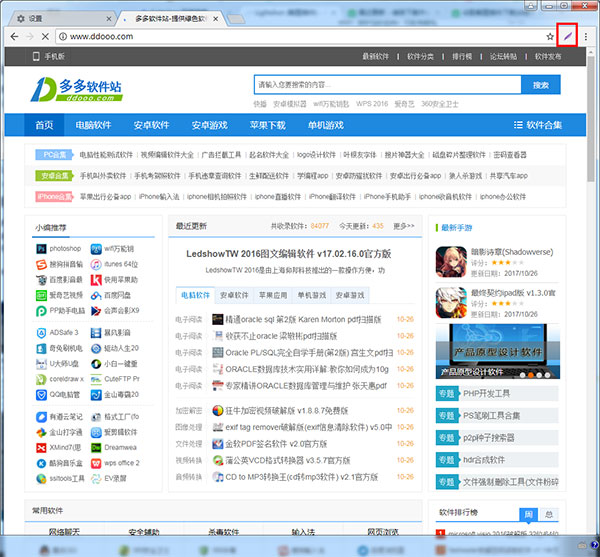Focus the site search input box
The height and width of the screenshot is (557, 600).
click(x=387, y=85)
